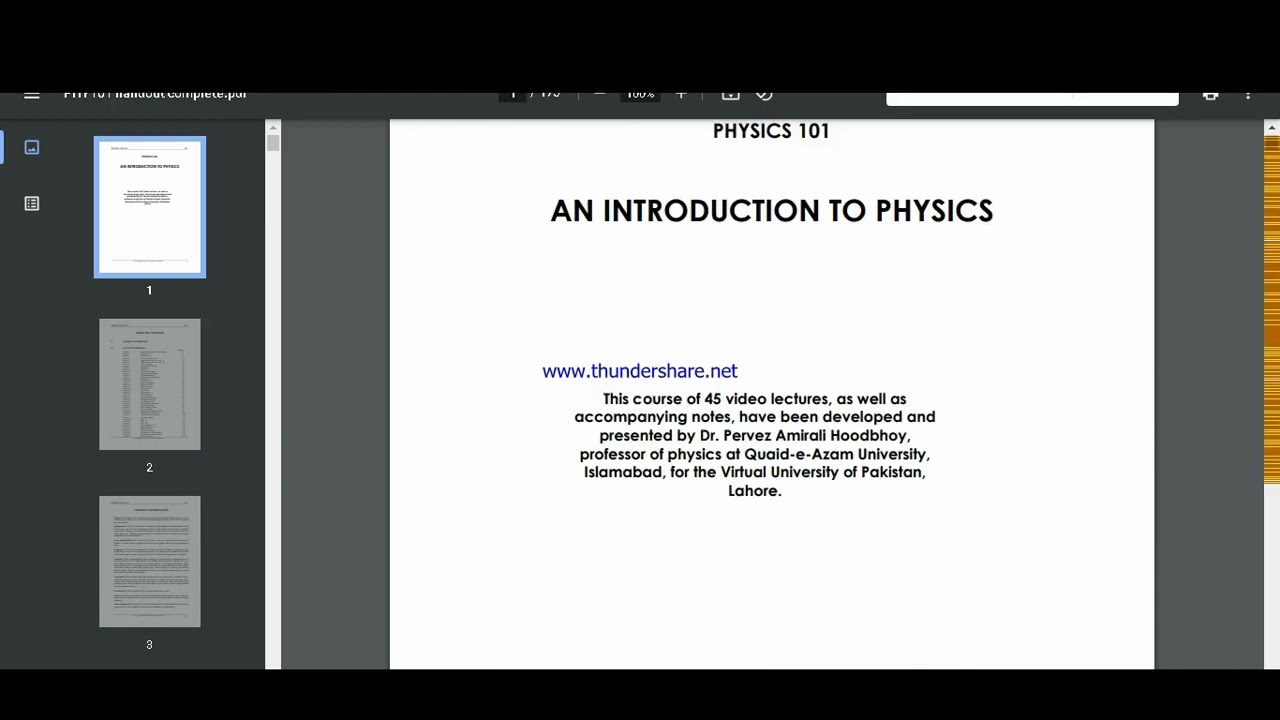The width and height of the screenshot is (1280, 720).
Task: Open the www.thundershare.net link
Action: click(640, 371)
